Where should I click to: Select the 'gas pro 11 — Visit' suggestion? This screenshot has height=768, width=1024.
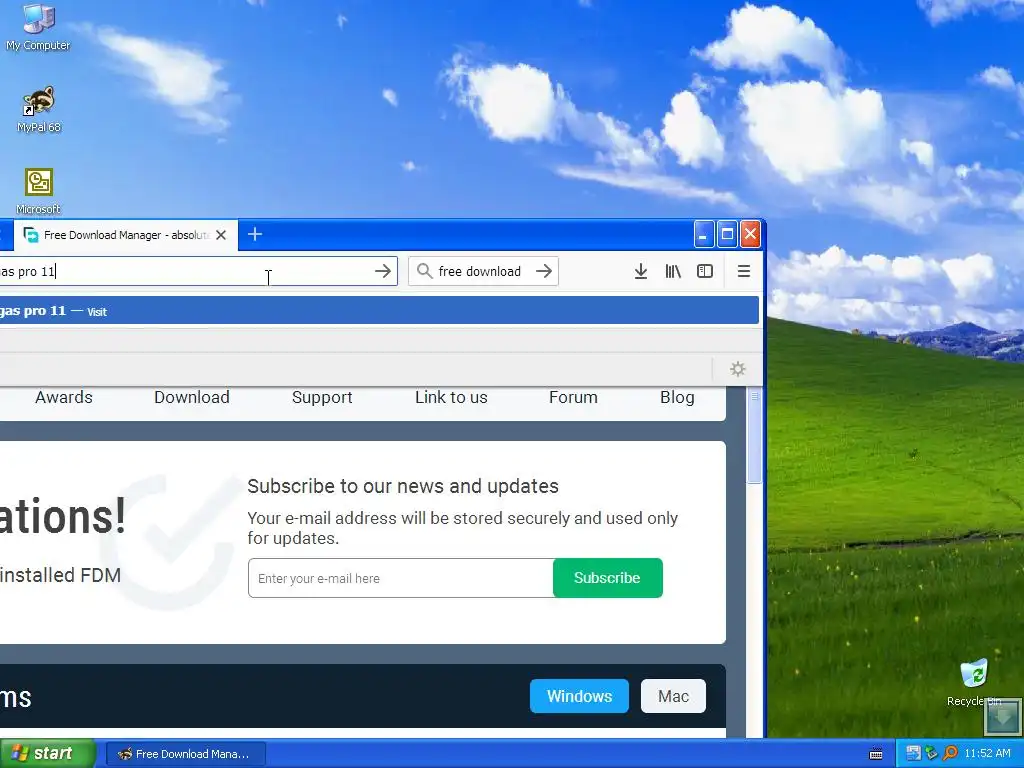coord(379,311)
